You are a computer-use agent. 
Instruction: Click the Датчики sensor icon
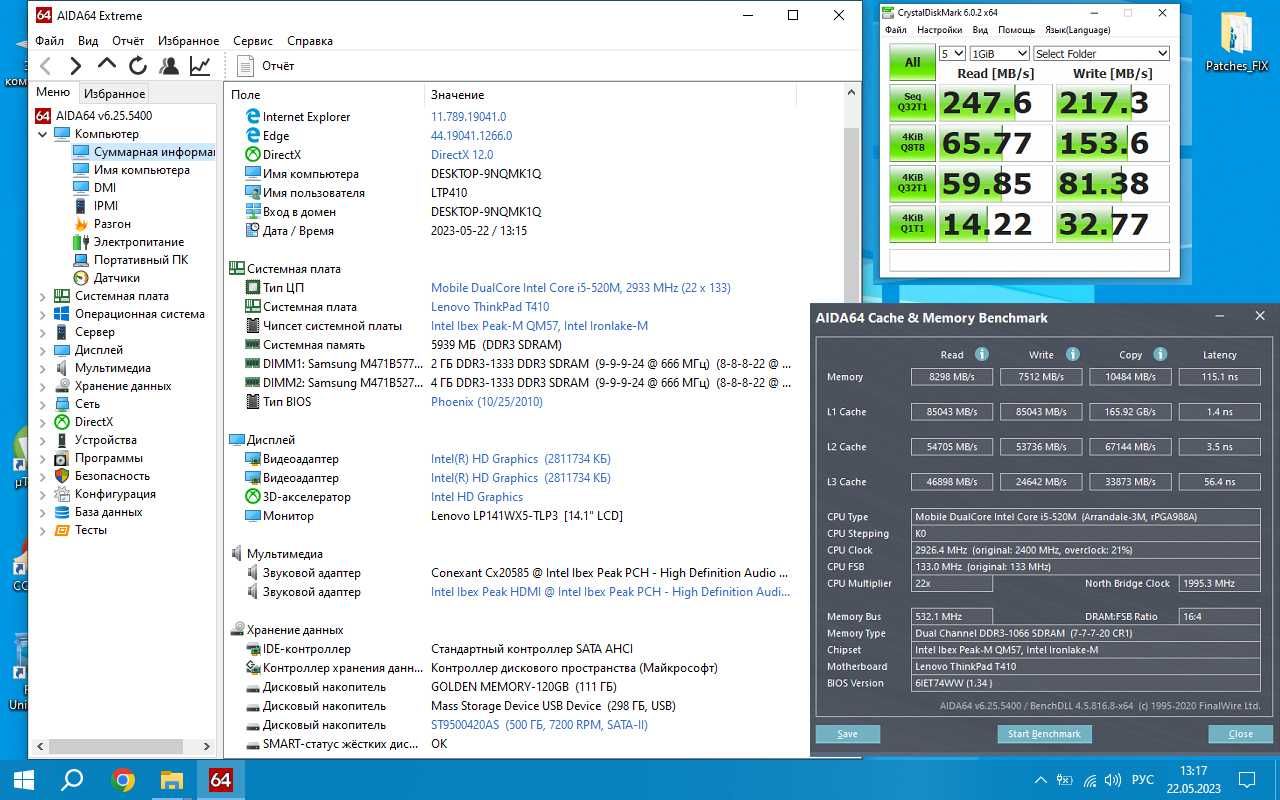coord(81,278)
